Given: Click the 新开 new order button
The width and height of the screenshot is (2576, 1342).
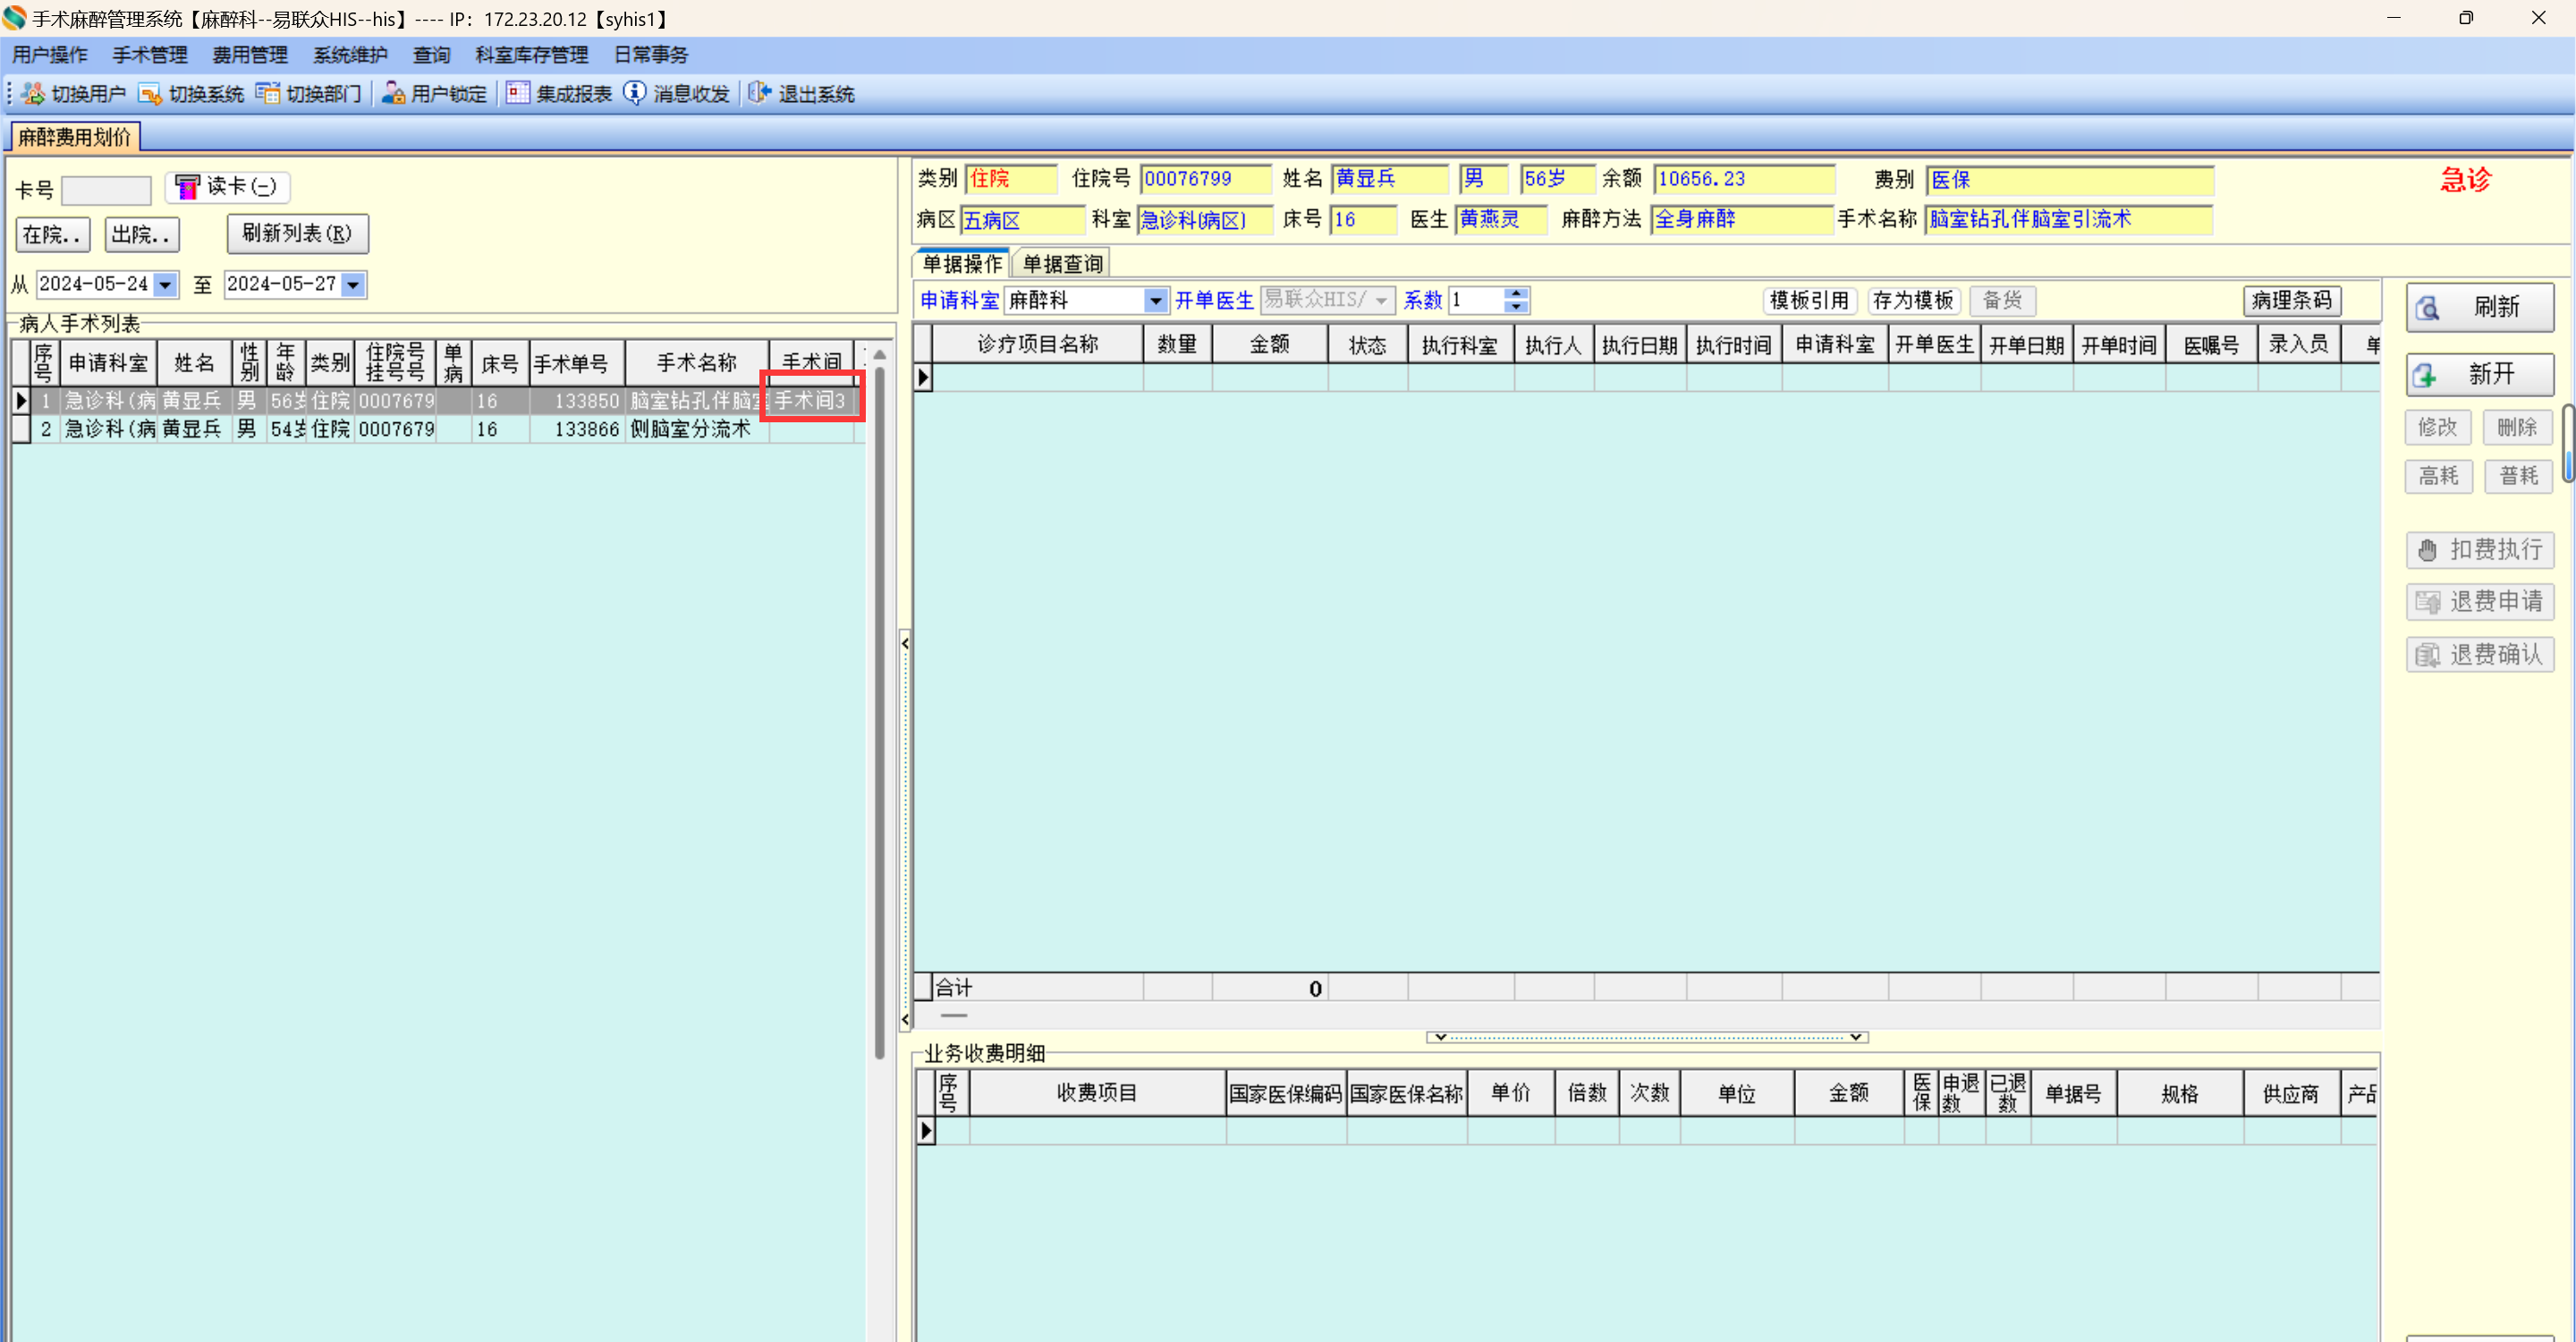Looking at the screenshot, I should click(2479, 375).
